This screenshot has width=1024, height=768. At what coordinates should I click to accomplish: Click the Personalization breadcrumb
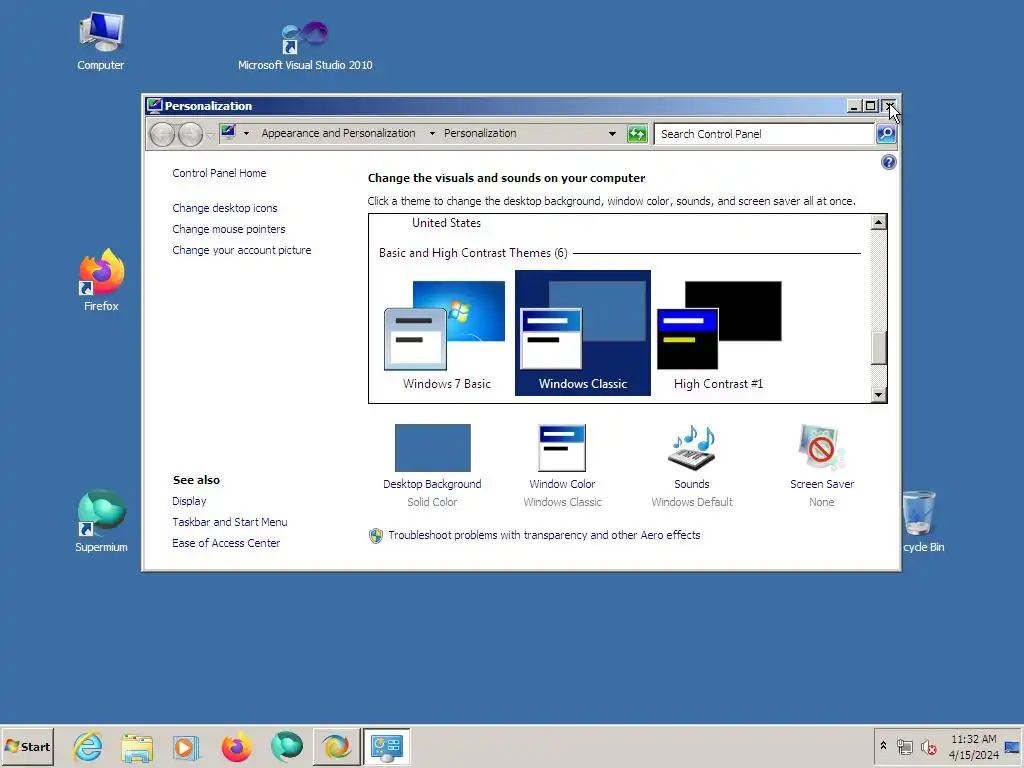[480, 133]
